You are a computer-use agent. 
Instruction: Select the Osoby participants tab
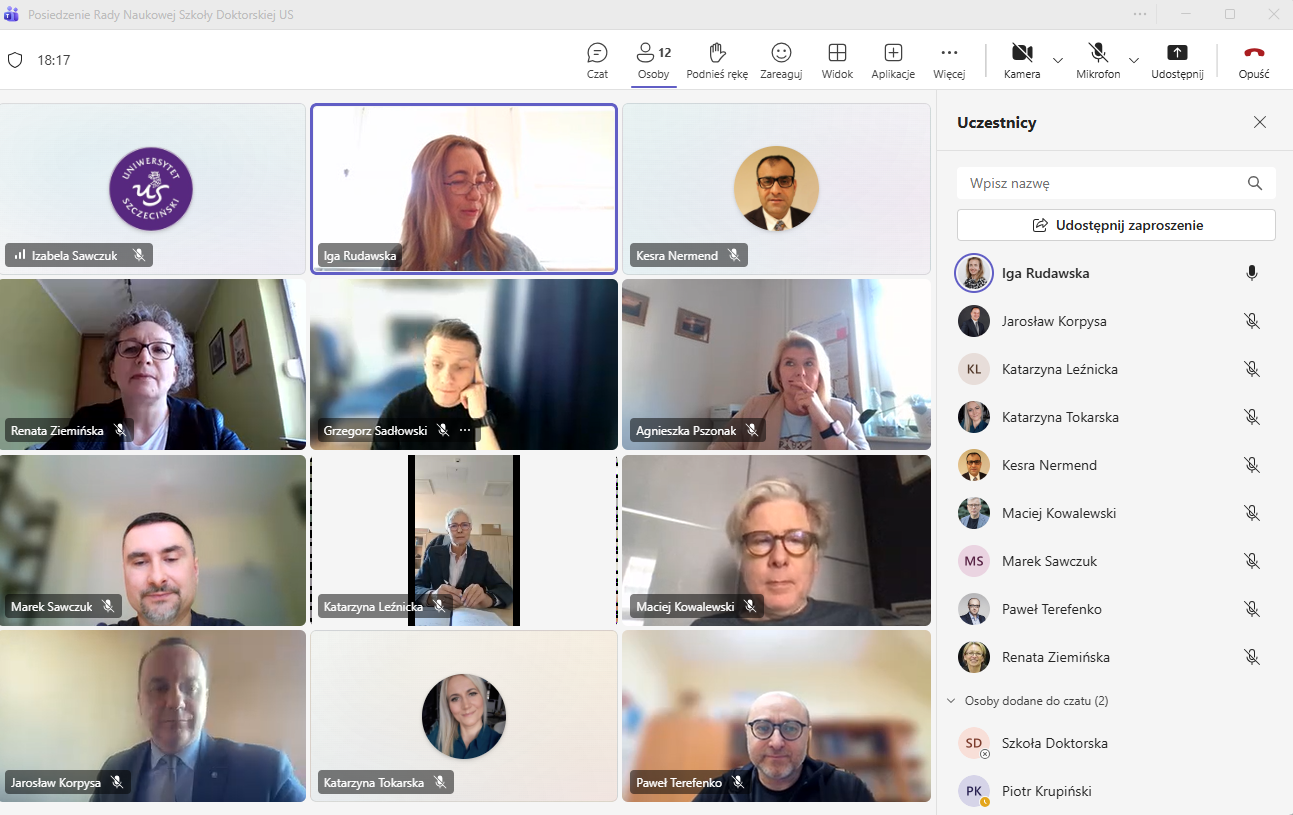tap(654, 60)
